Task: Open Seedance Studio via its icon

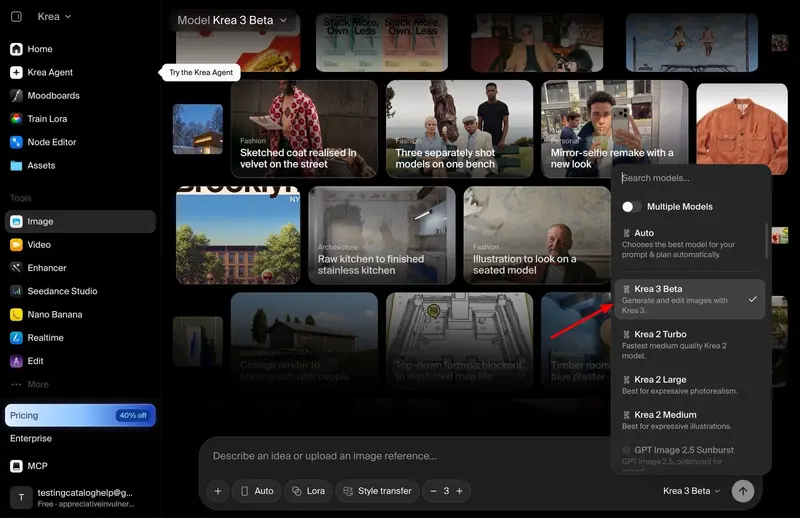Action: (x=16, y=291)
